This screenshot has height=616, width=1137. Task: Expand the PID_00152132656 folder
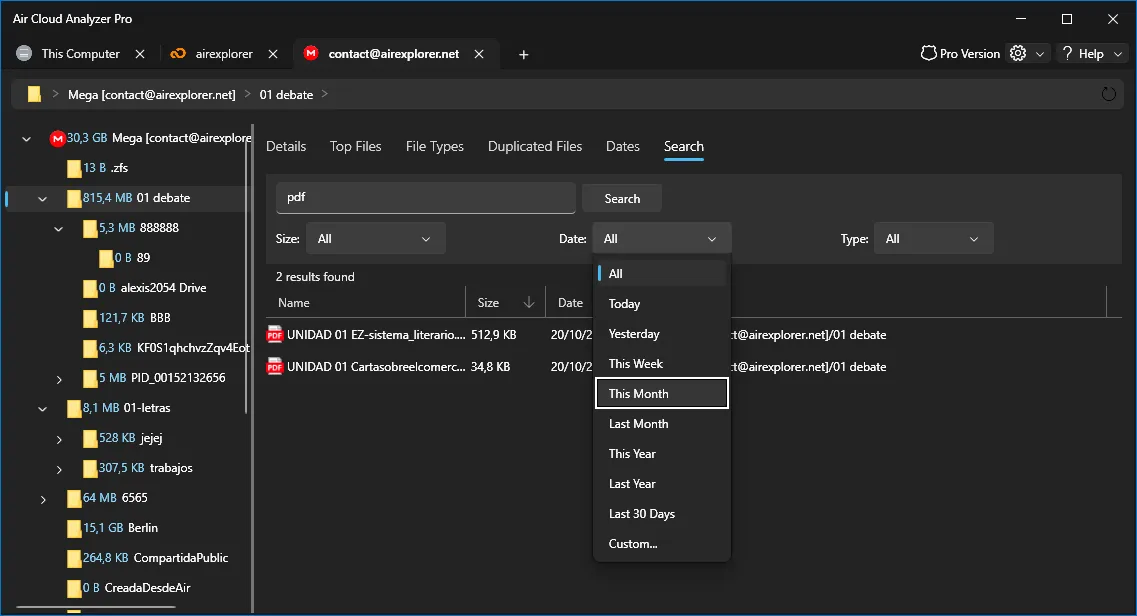tap(59, 379)
